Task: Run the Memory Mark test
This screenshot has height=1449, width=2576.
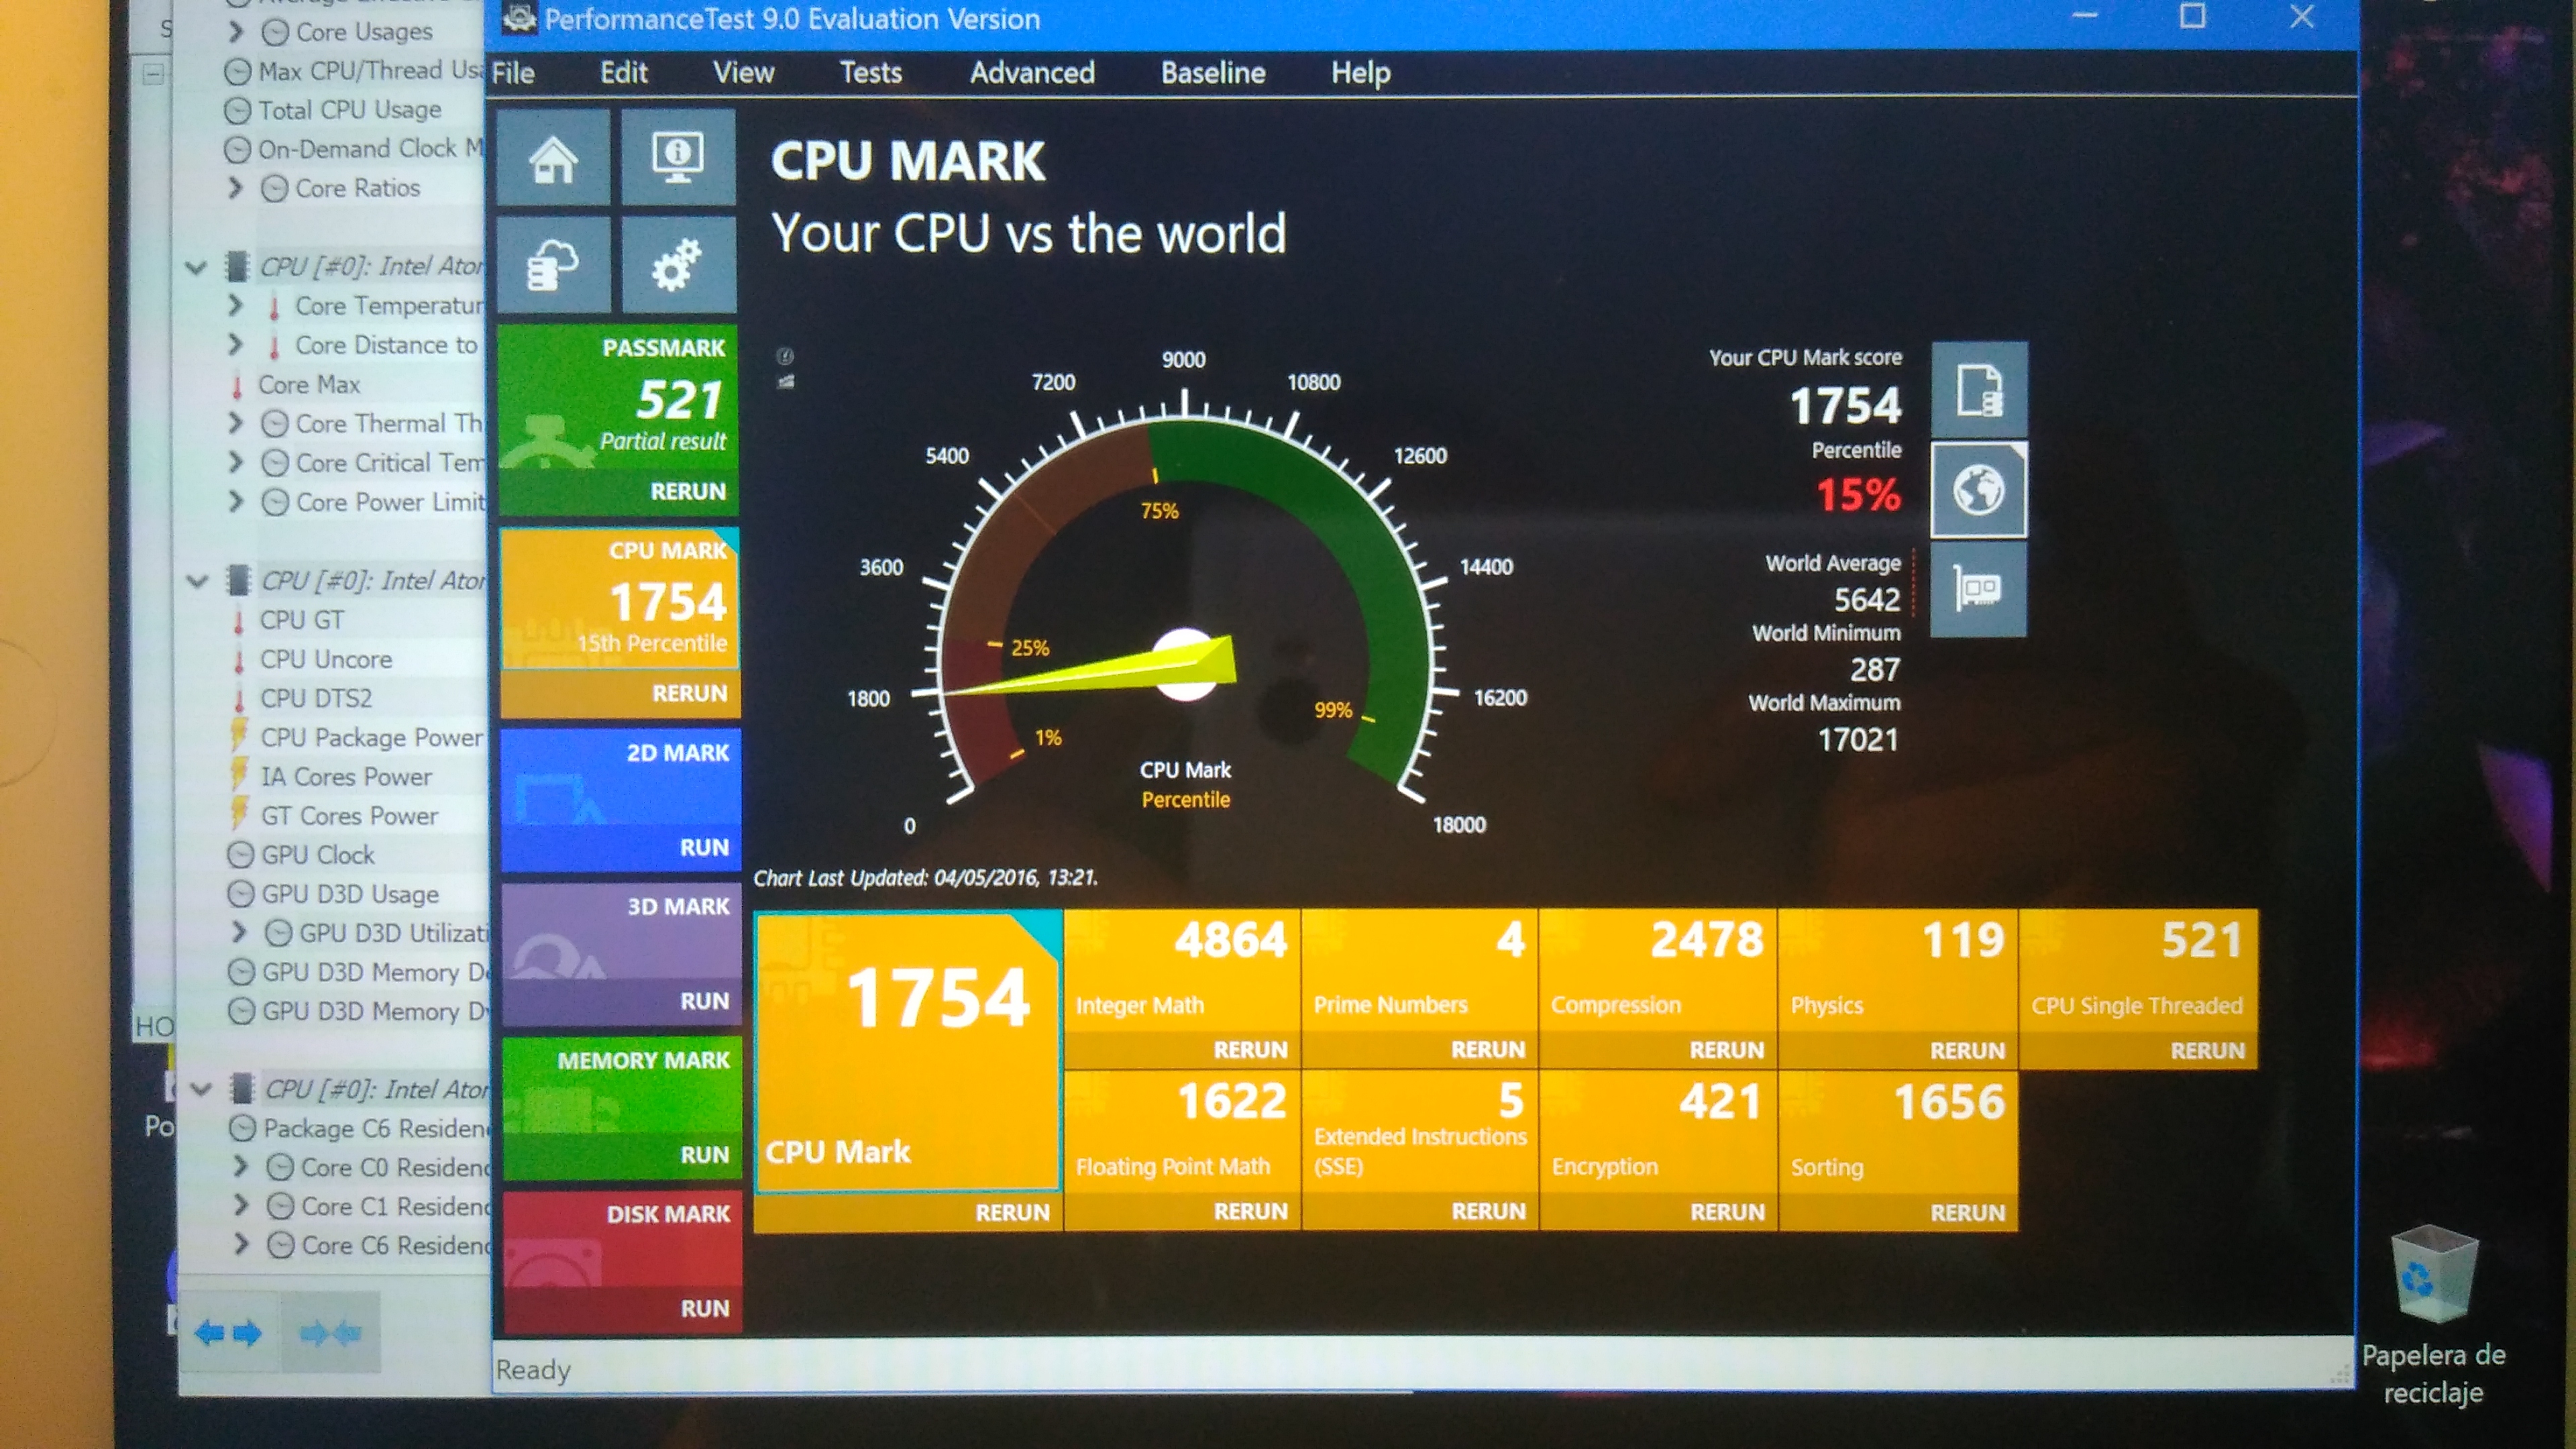Action: coord(705,1154)
